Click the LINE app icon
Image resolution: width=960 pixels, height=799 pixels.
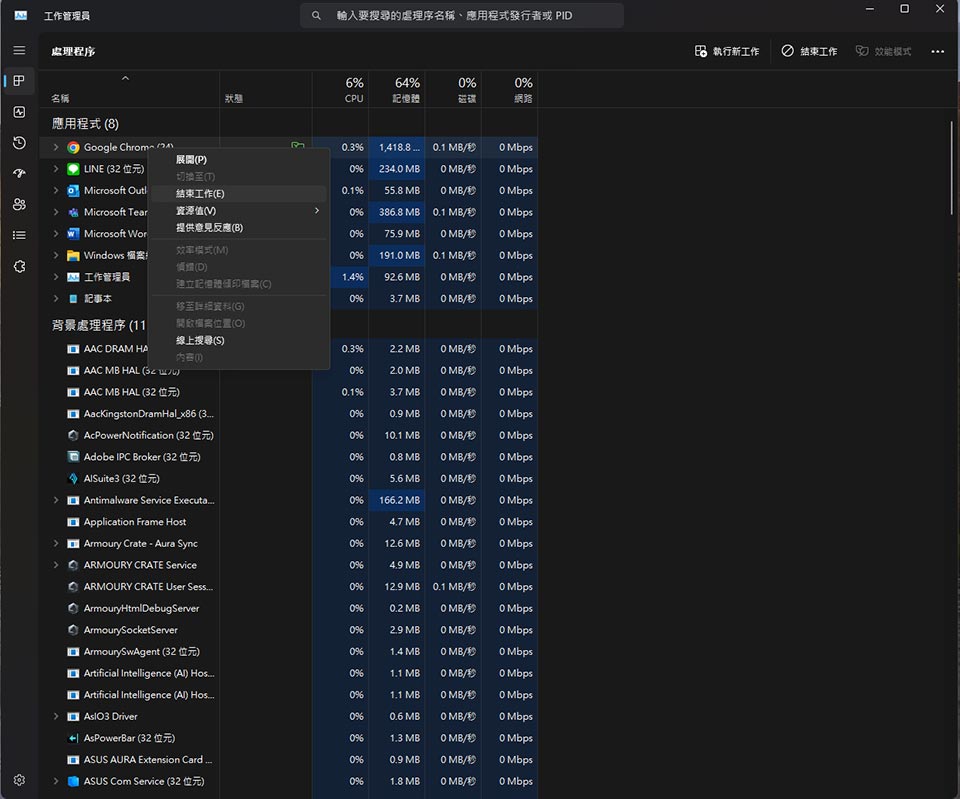tap(73, 169)
